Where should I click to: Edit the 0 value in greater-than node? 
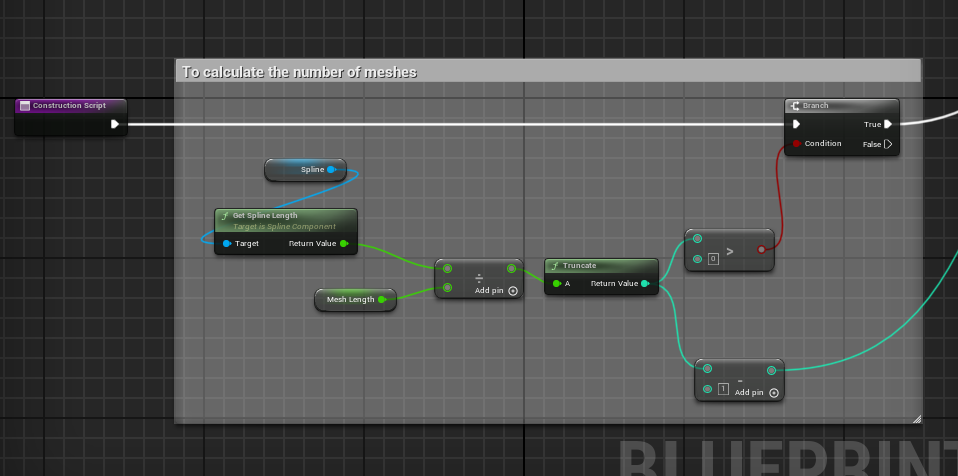click(713, 259)
